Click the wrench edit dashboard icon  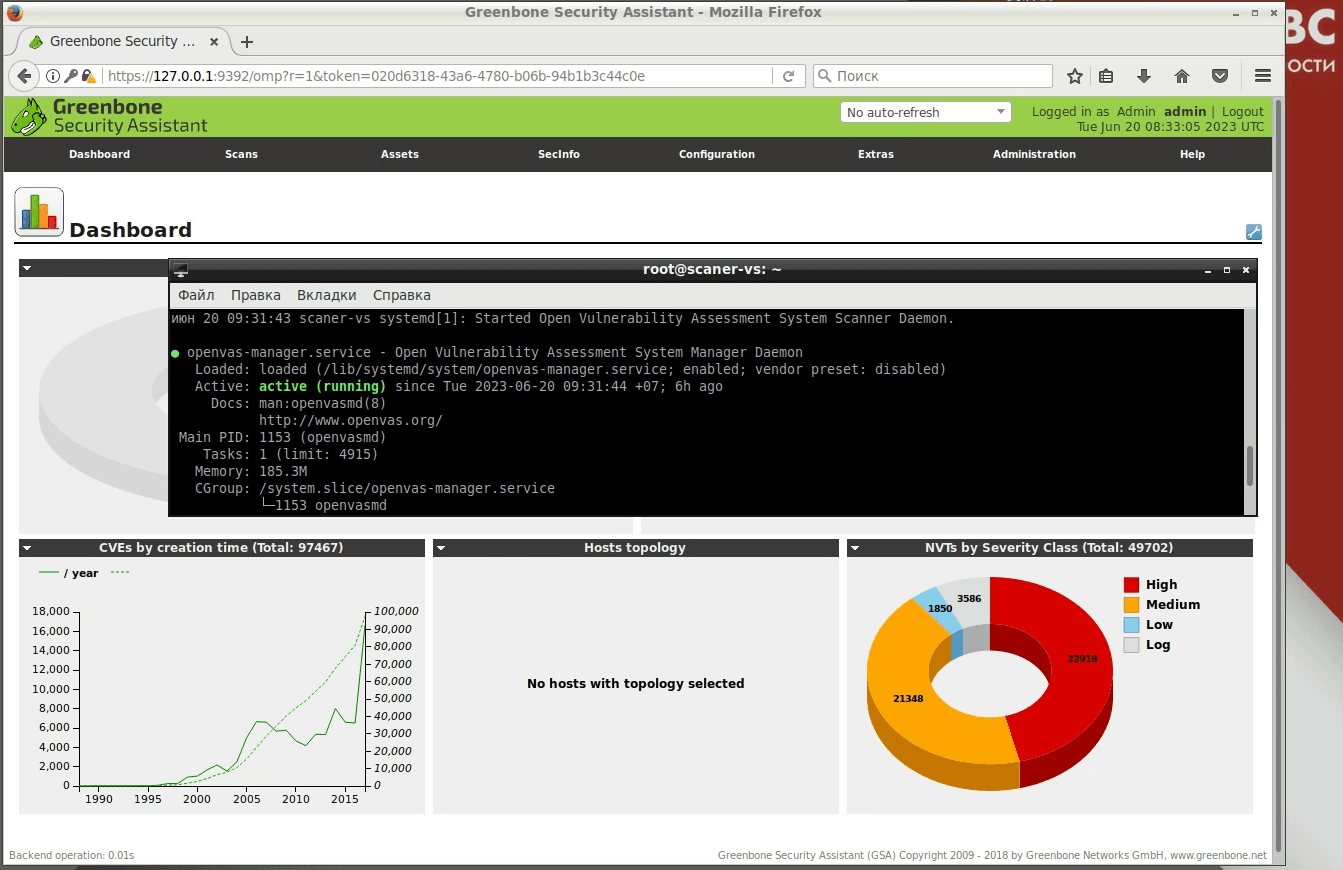1253,232
